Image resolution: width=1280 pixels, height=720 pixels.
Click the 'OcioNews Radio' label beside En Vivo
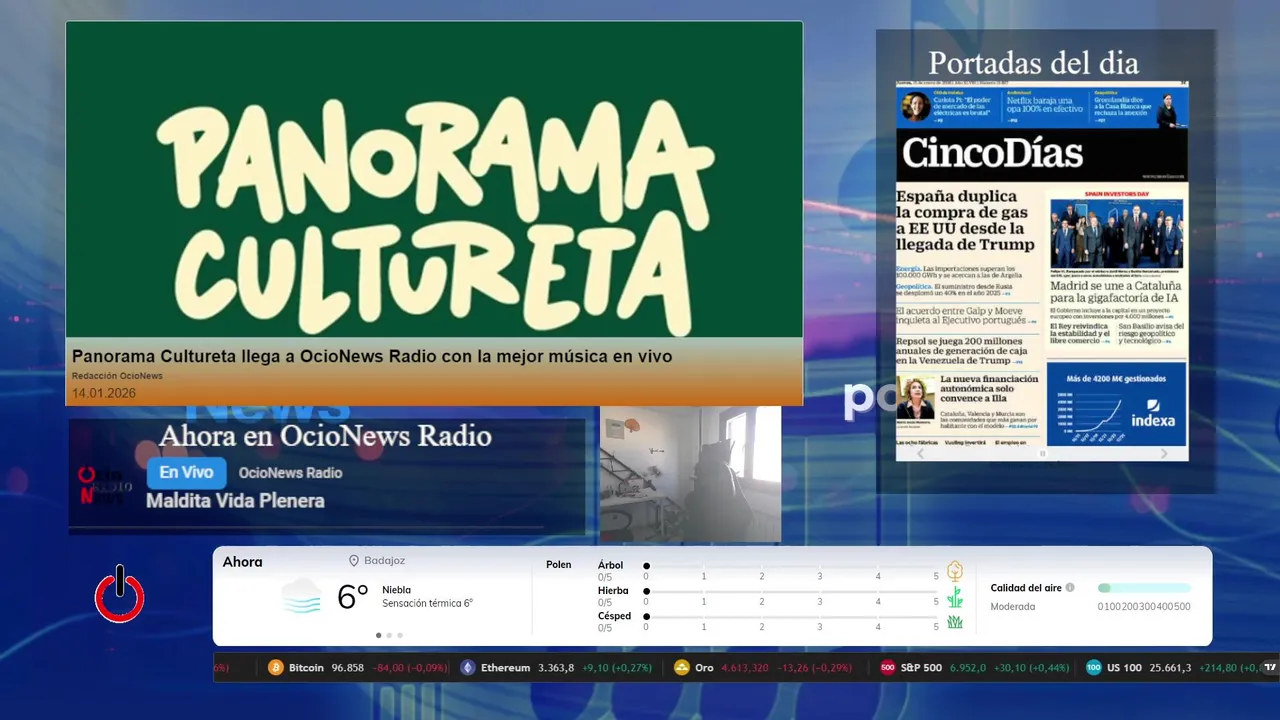tap(290, 473)
